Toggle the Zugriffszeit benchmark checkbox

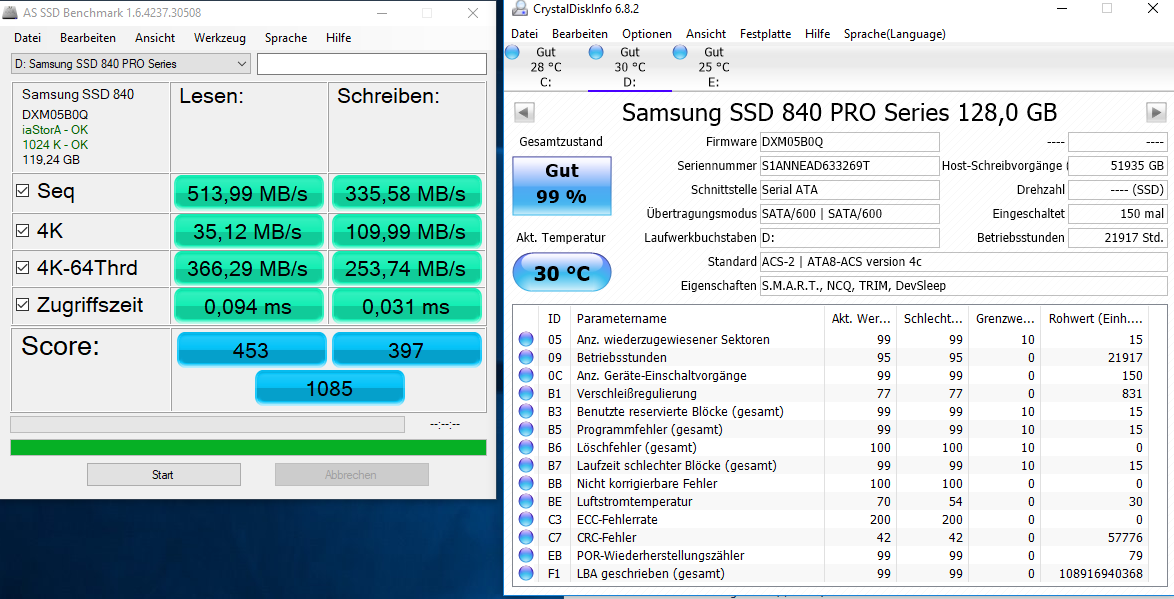coord(22,305)
